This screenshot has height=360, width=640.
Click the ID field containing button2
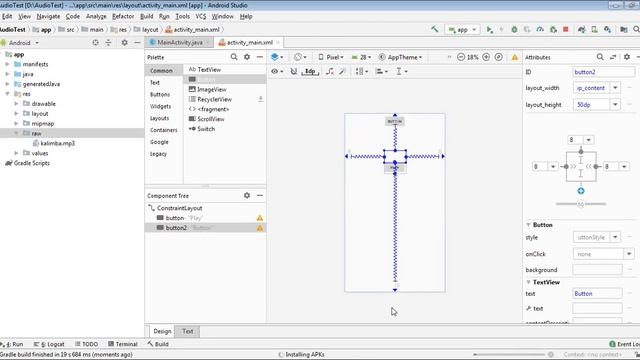click(x=603, y=72)
